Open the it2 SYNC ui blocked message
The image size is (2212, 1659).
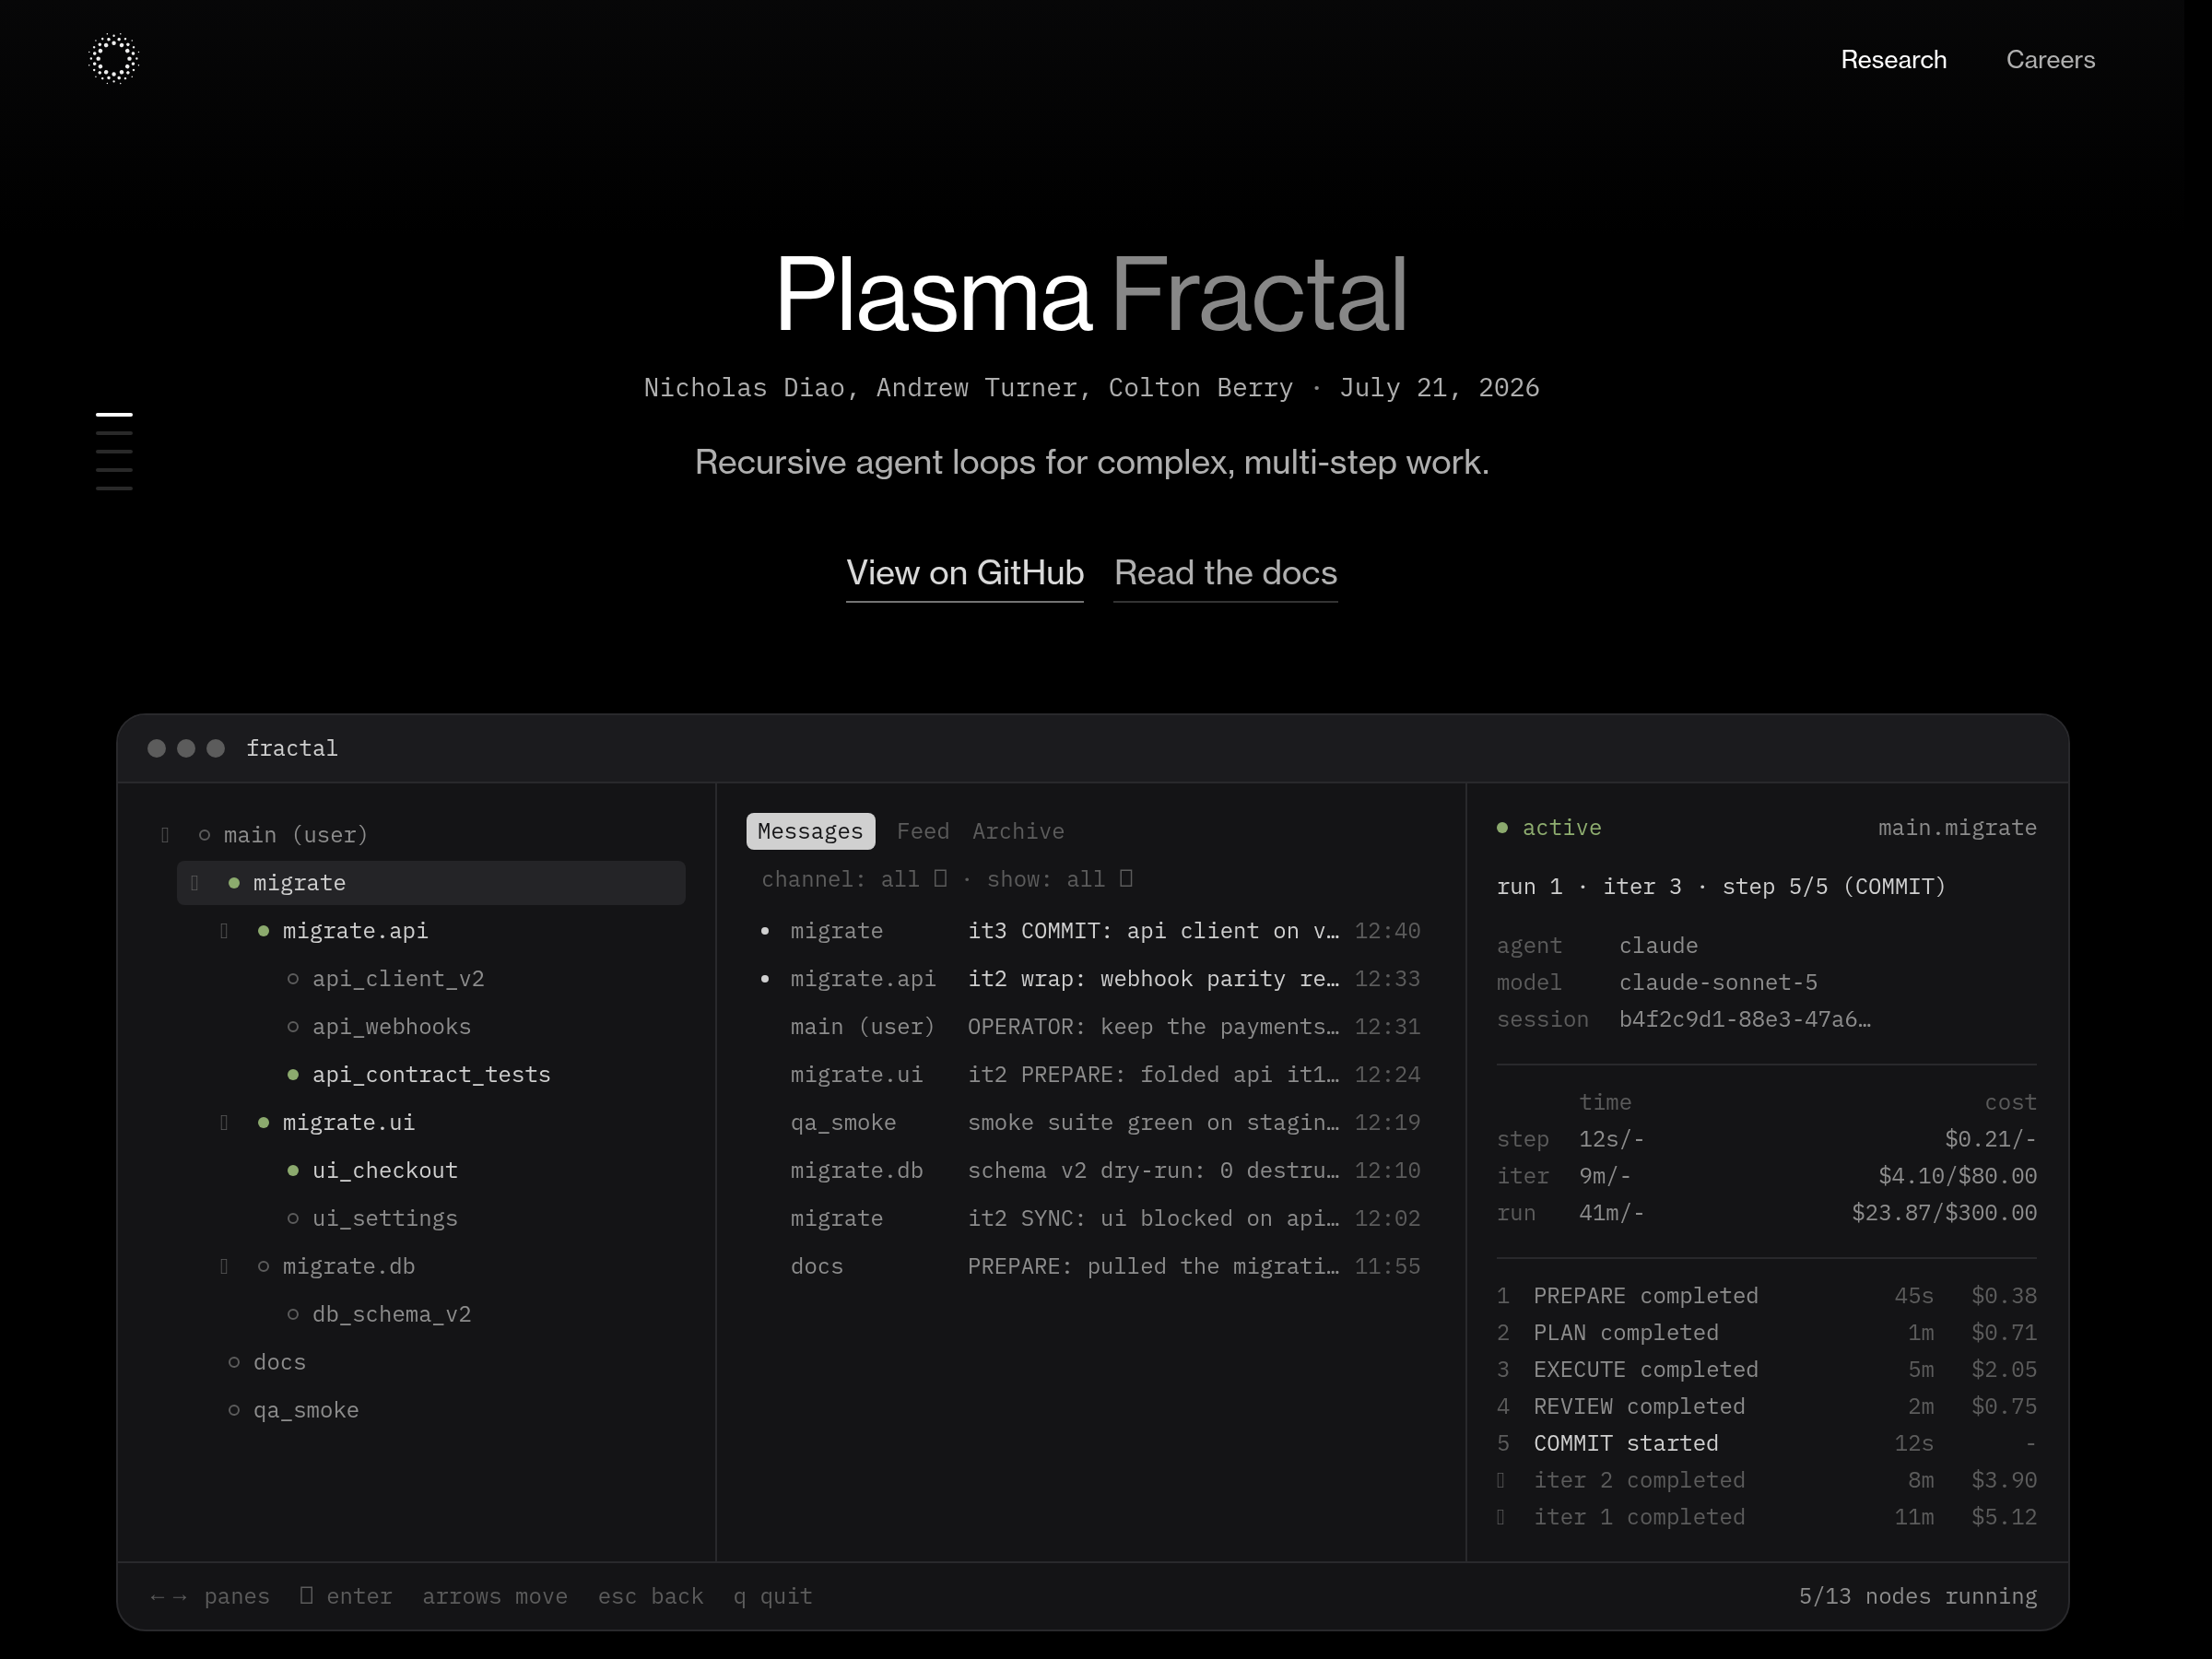point(1090,1219)
